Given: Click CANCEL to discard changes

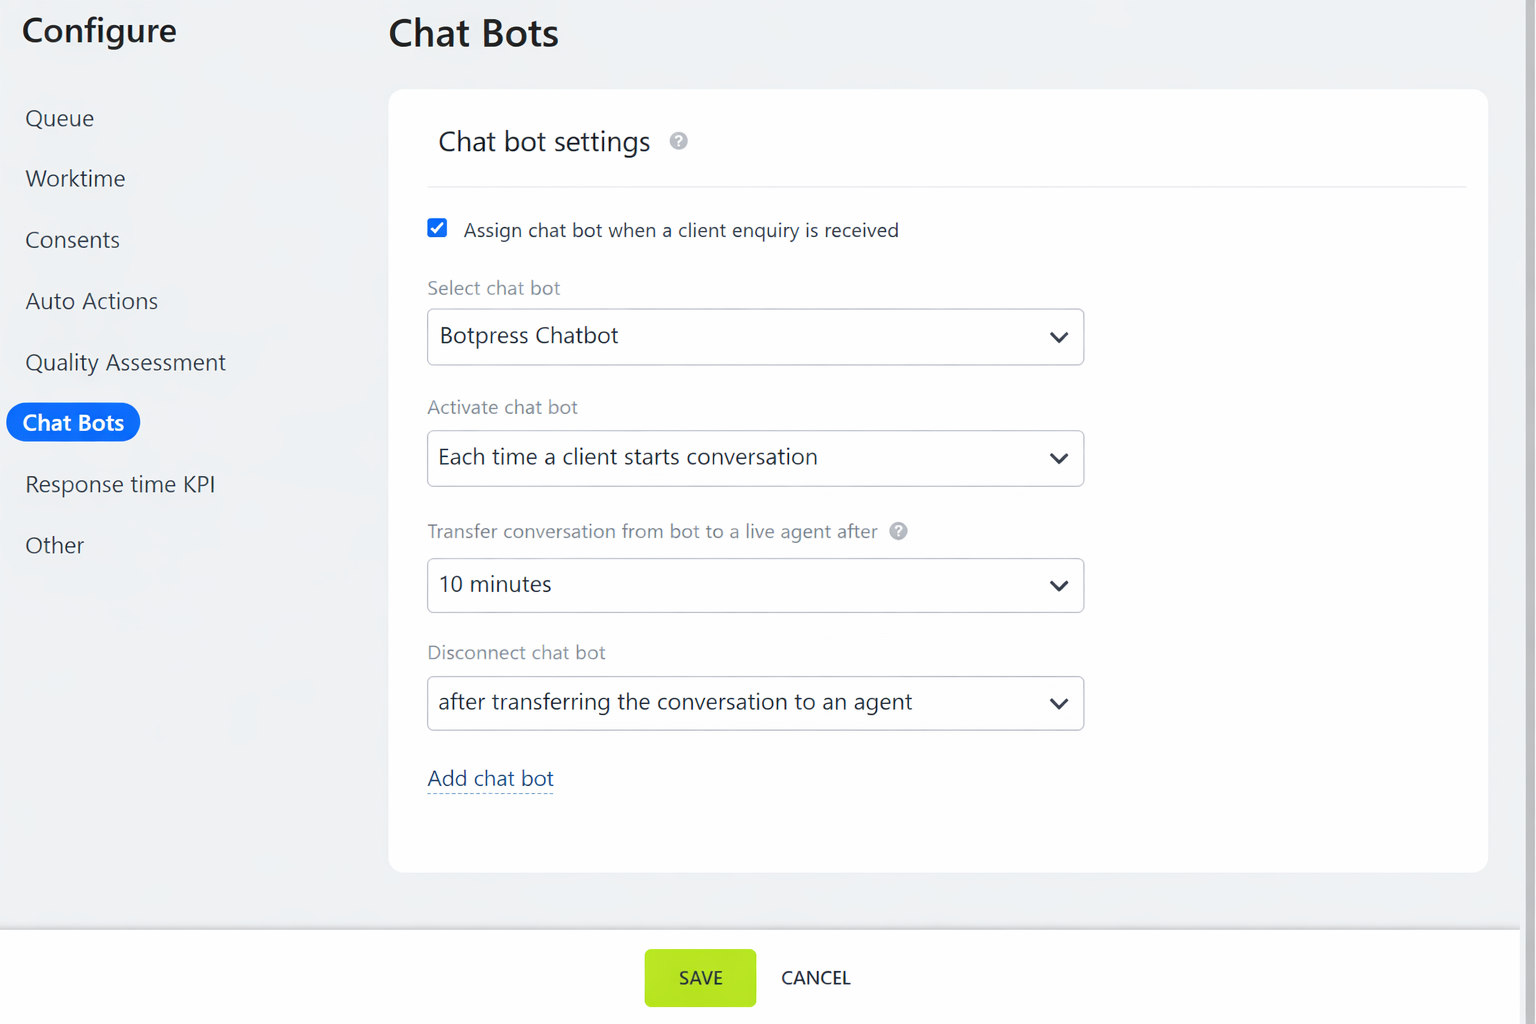Looking at the screenshot, I should (x=815, y=978).
